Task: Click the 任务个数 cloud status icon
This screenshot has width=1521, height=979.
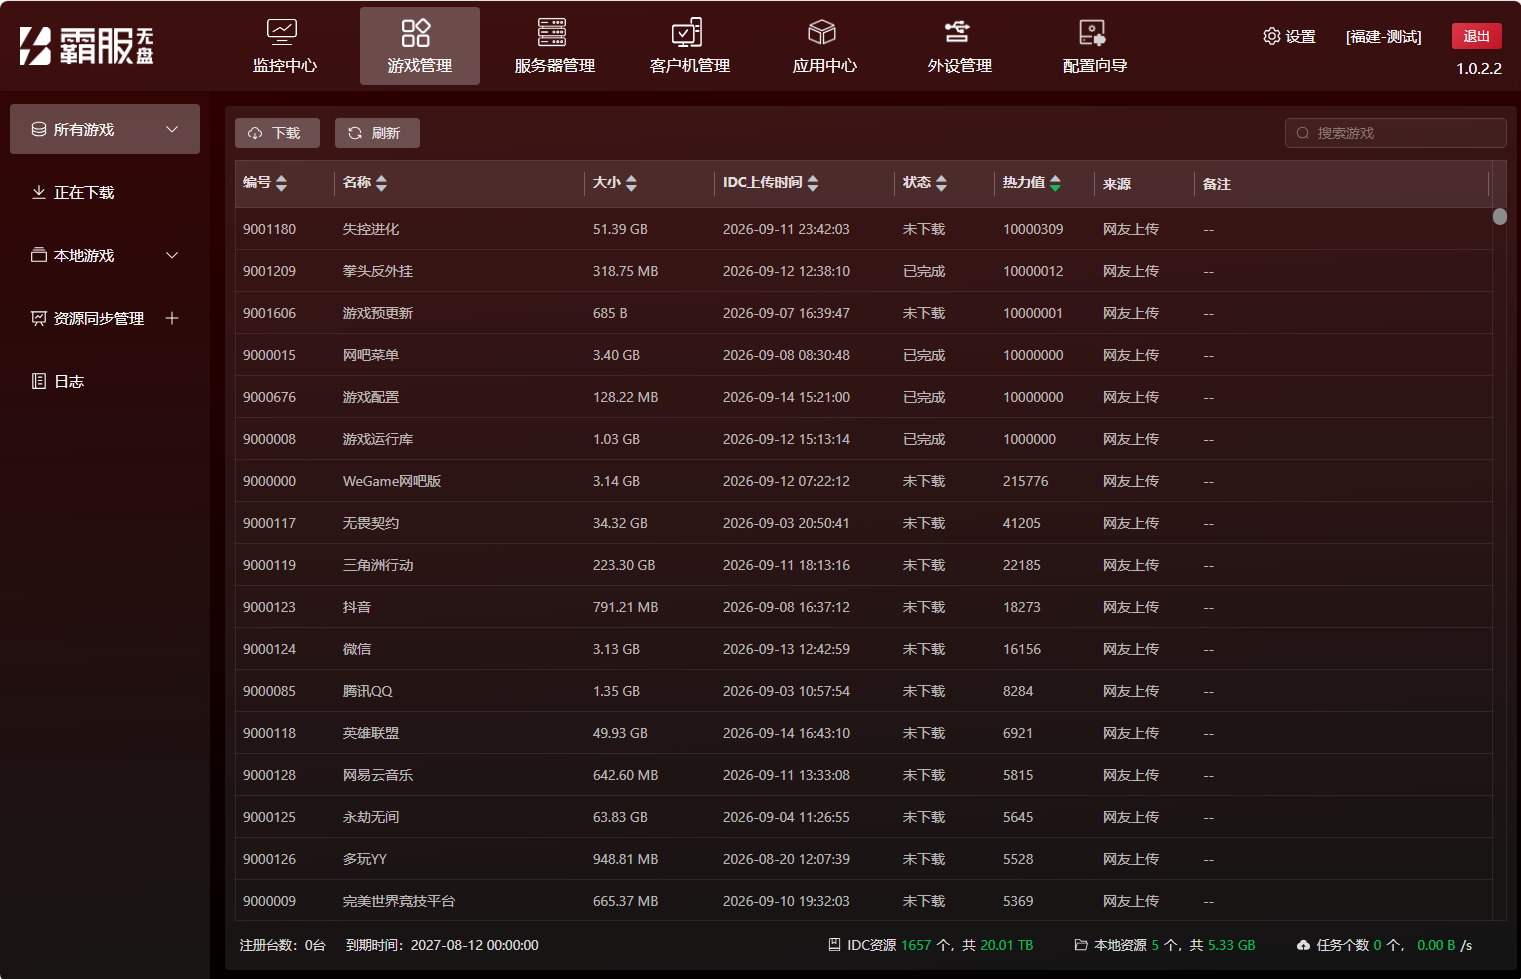Action: click(1303, 944)
